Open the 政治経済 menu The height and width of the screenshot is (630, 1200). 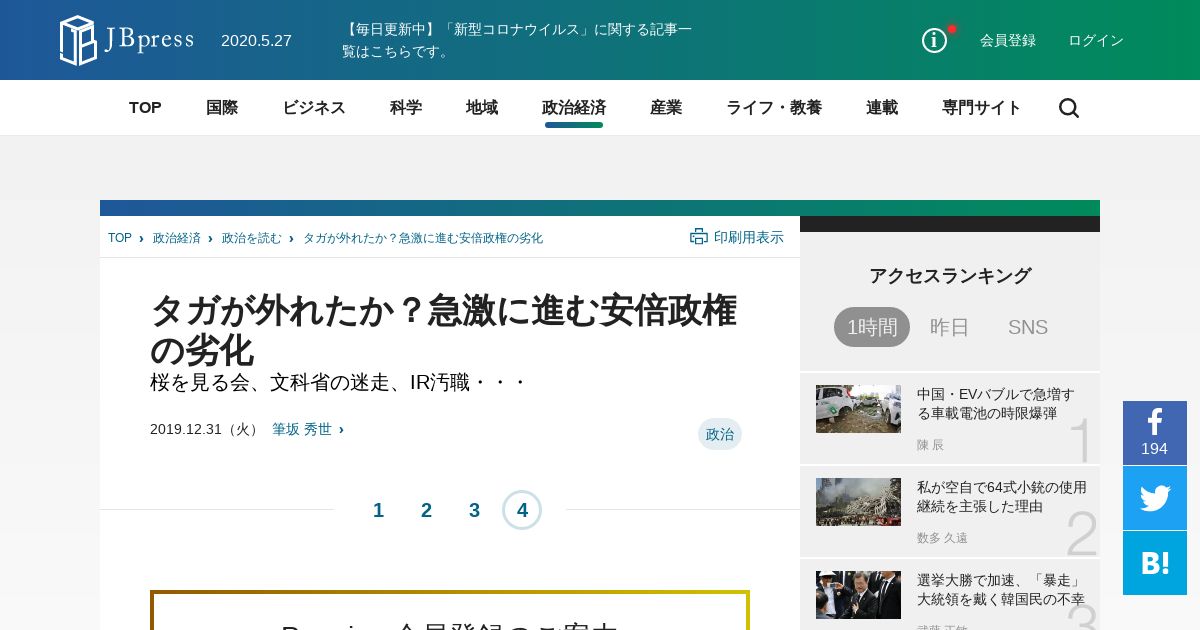click(x=574, y=108)
